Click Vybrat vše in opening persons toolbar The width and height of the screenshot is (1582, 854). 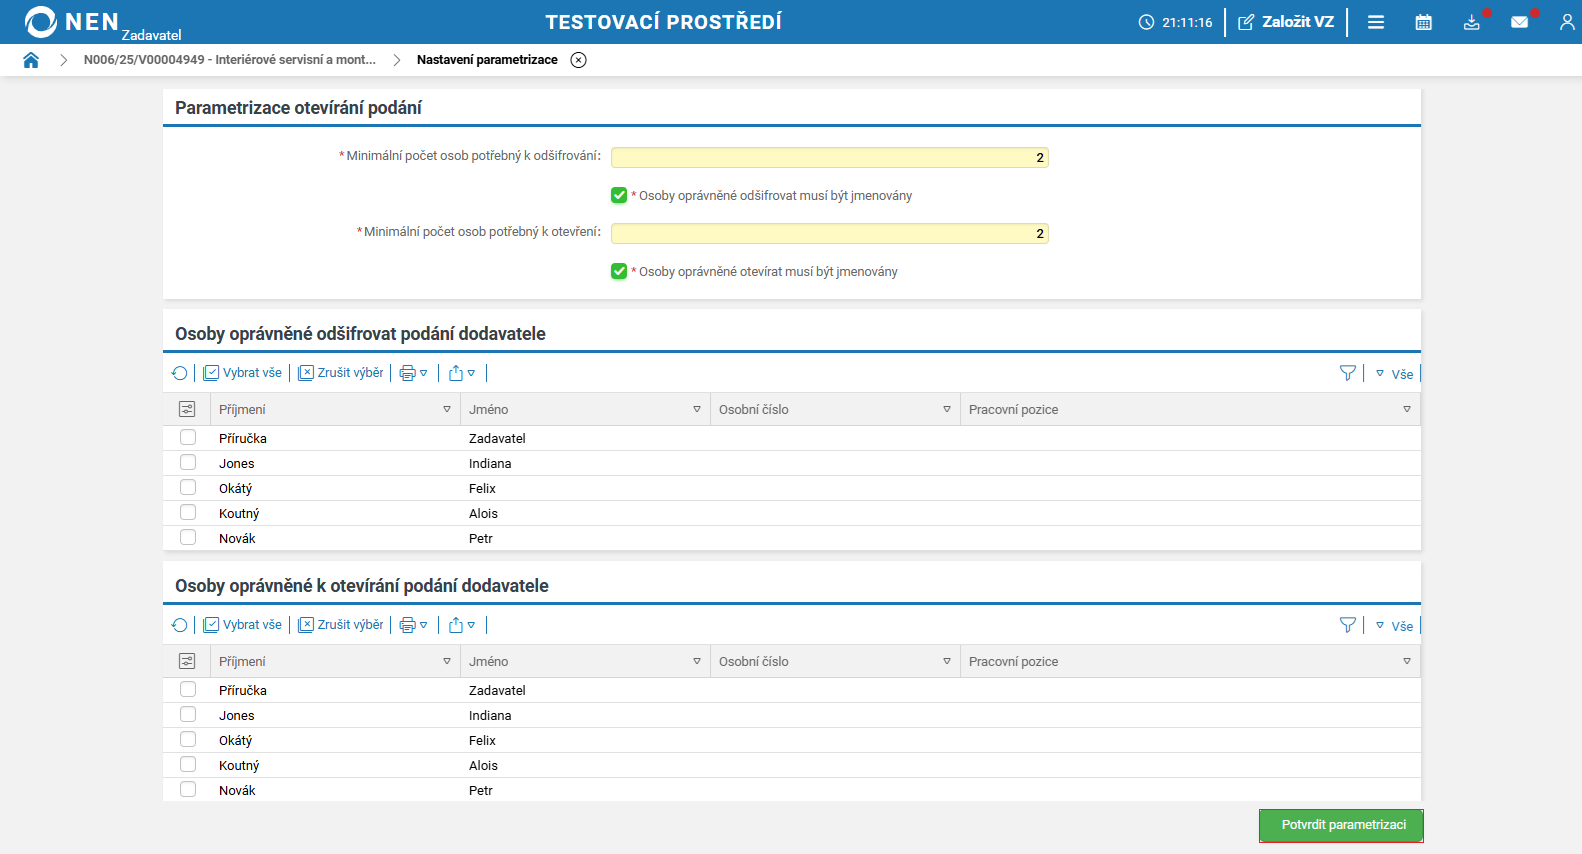(243, 625)
